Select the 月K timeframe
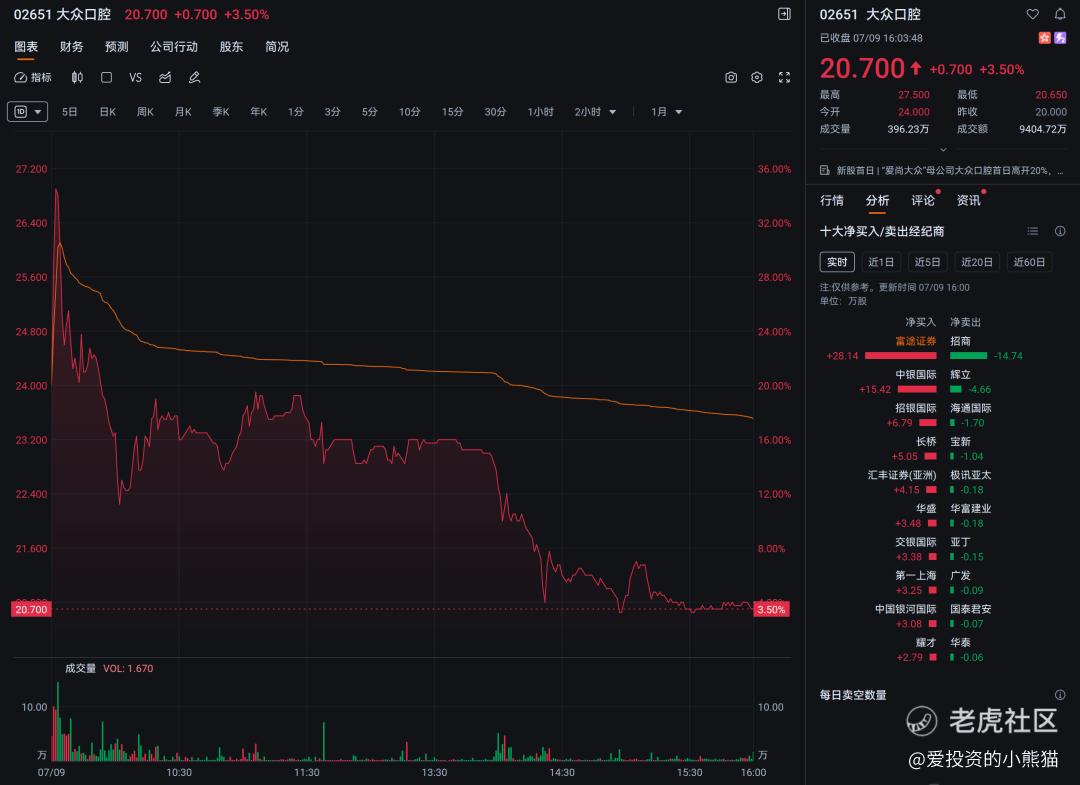 [183, 112]
